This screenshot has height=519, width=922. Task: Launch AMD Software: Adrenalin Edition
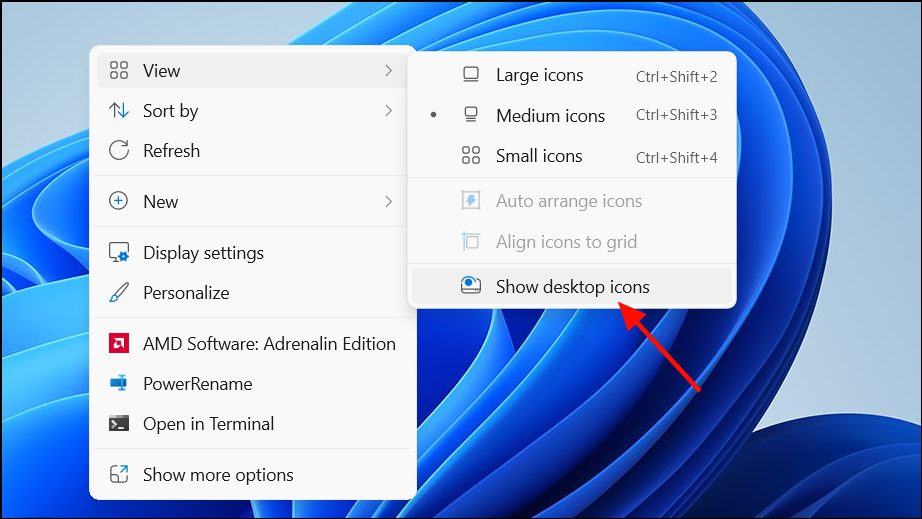[252, 344]
